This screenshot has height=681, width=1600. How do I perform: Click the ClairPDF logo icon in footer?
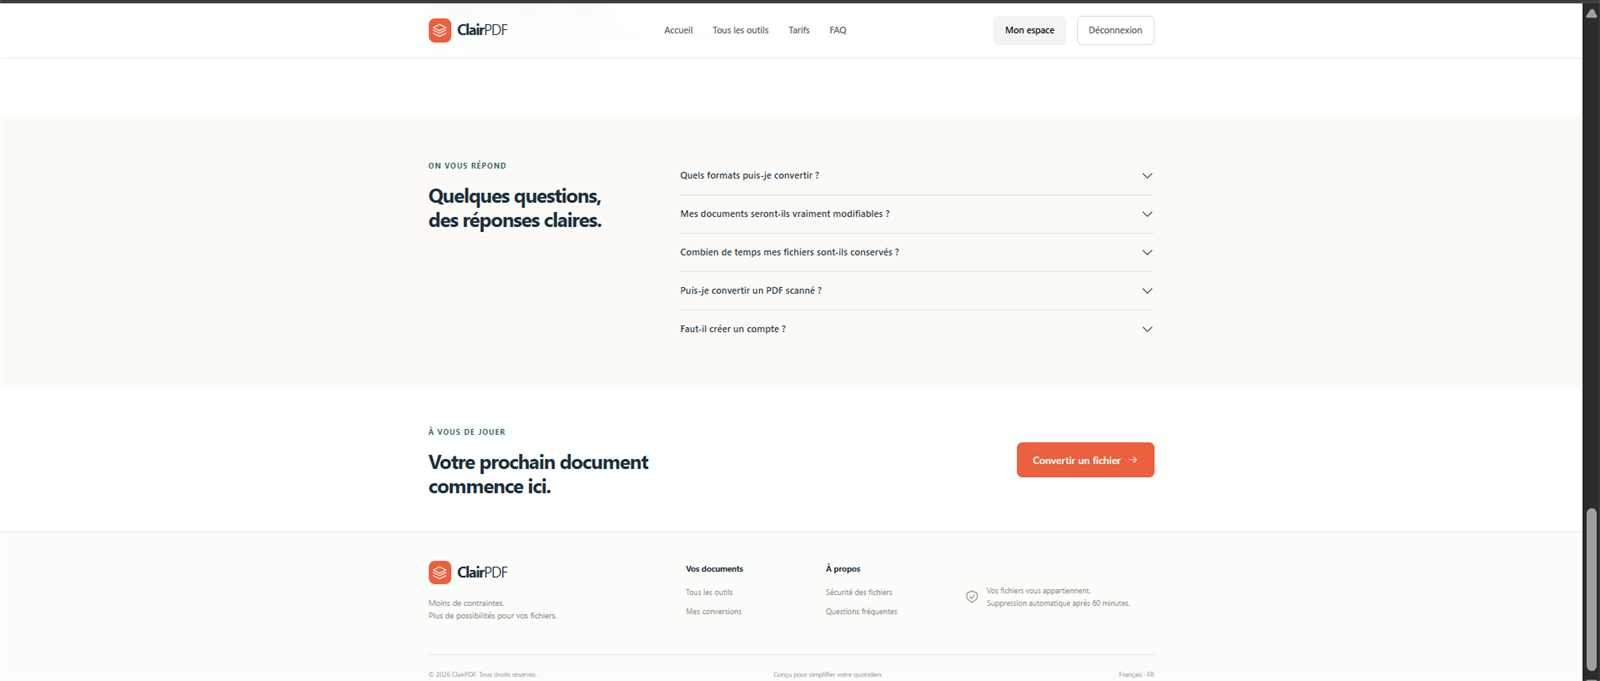(440, 572)
